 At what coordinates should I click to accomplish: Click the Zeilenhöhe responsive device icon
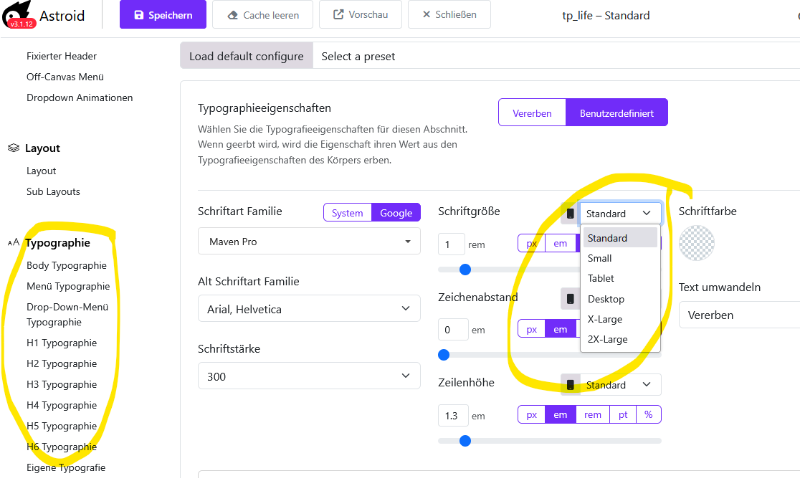(x=570, y=385)
